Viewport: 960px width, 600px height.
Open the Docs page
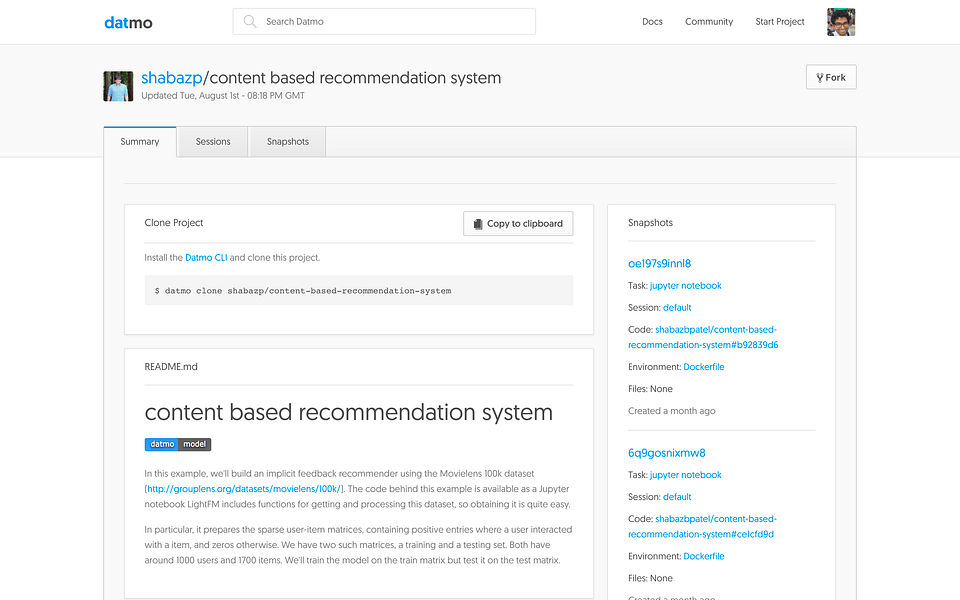tap(652, 21)
